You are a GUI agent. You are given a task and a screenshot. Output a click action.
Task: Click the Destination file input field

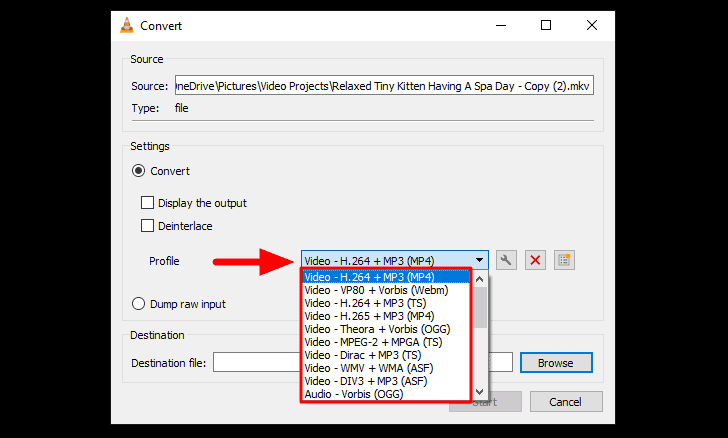363,362
